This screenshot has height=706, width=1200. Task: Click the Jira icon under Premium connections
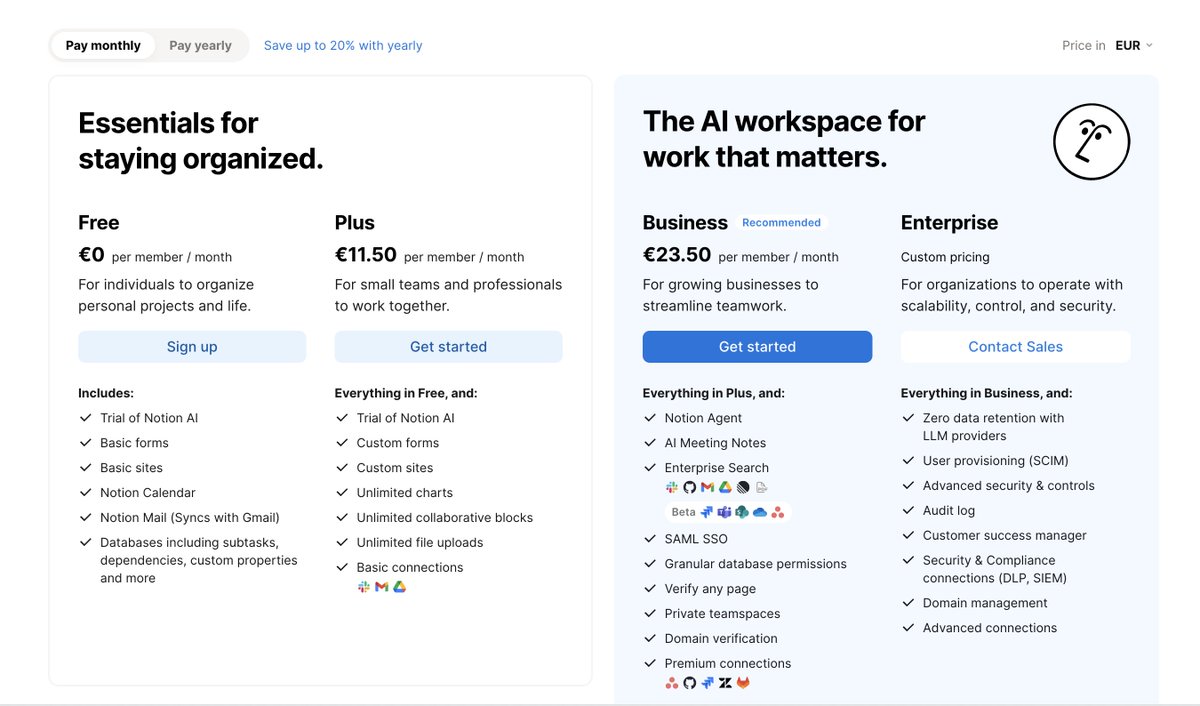point(707,683)
